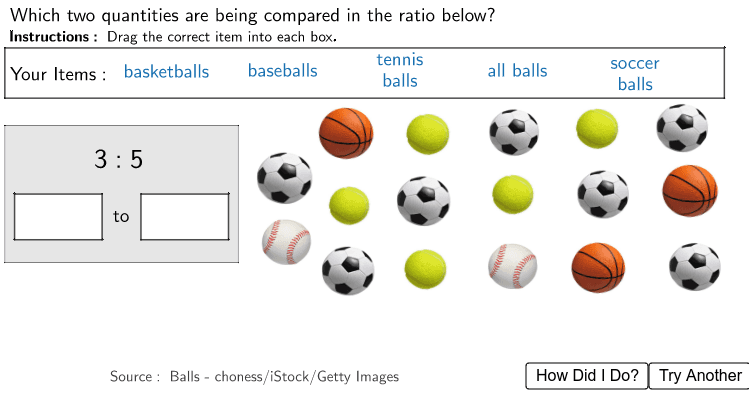Click the leftmost soccer ball
Image resolution: width=751 pixels, height=396 pixels.
pos(284,178)
